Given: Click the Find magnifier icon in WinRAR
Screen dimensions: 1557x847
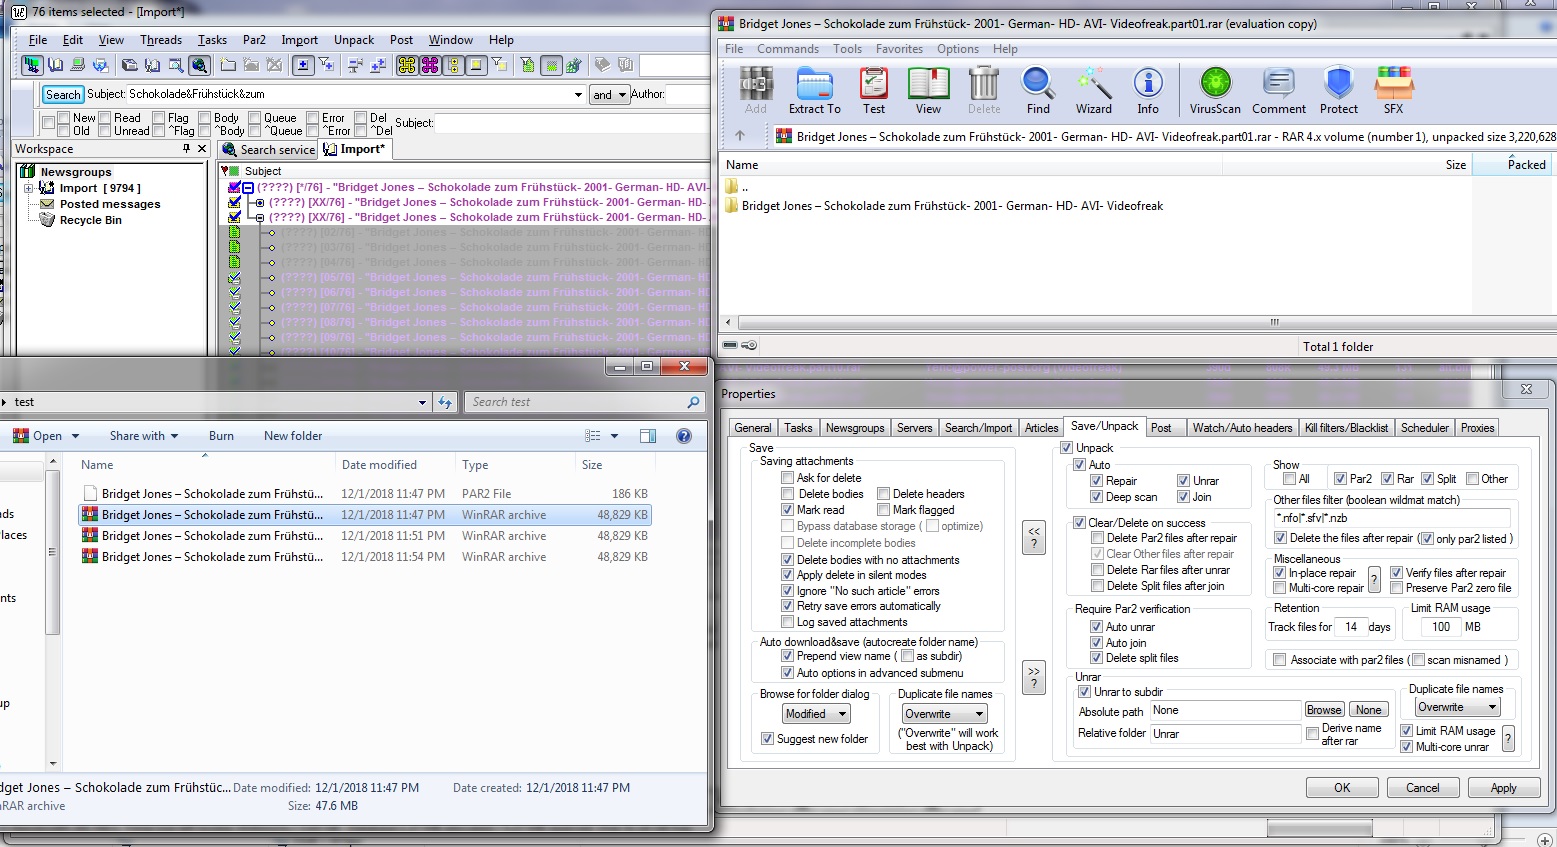Looking at the screenshot, I should point(1038,90).
